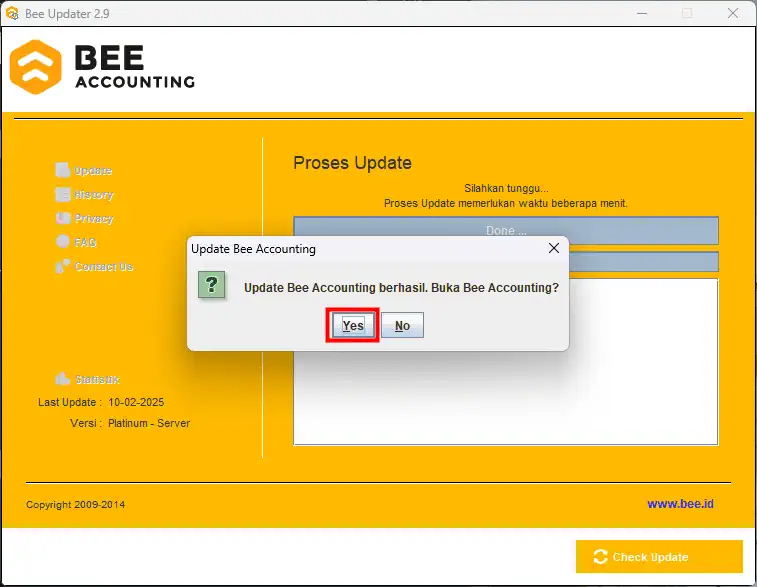The width and height of the screenshot is (757, 587).
Task: Click the Done progress bar
Action: click(506, 231)
